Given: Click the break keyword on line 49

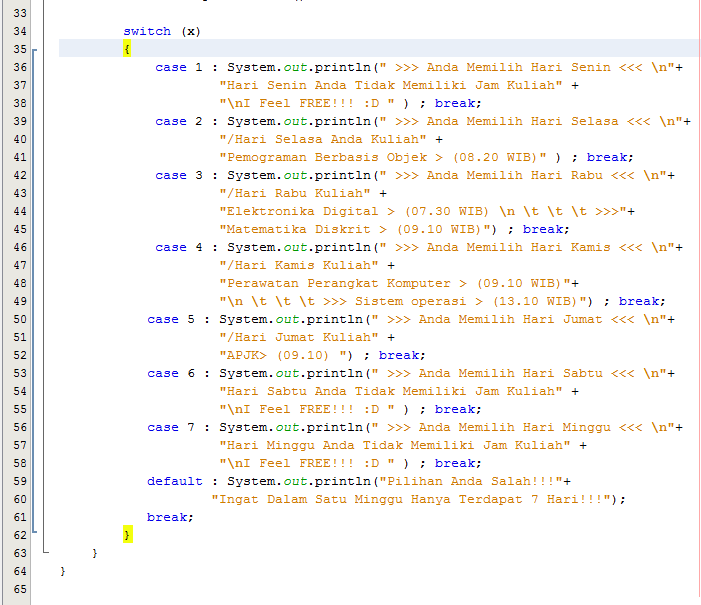Looking at the screenshot, I should pos(639,301).
